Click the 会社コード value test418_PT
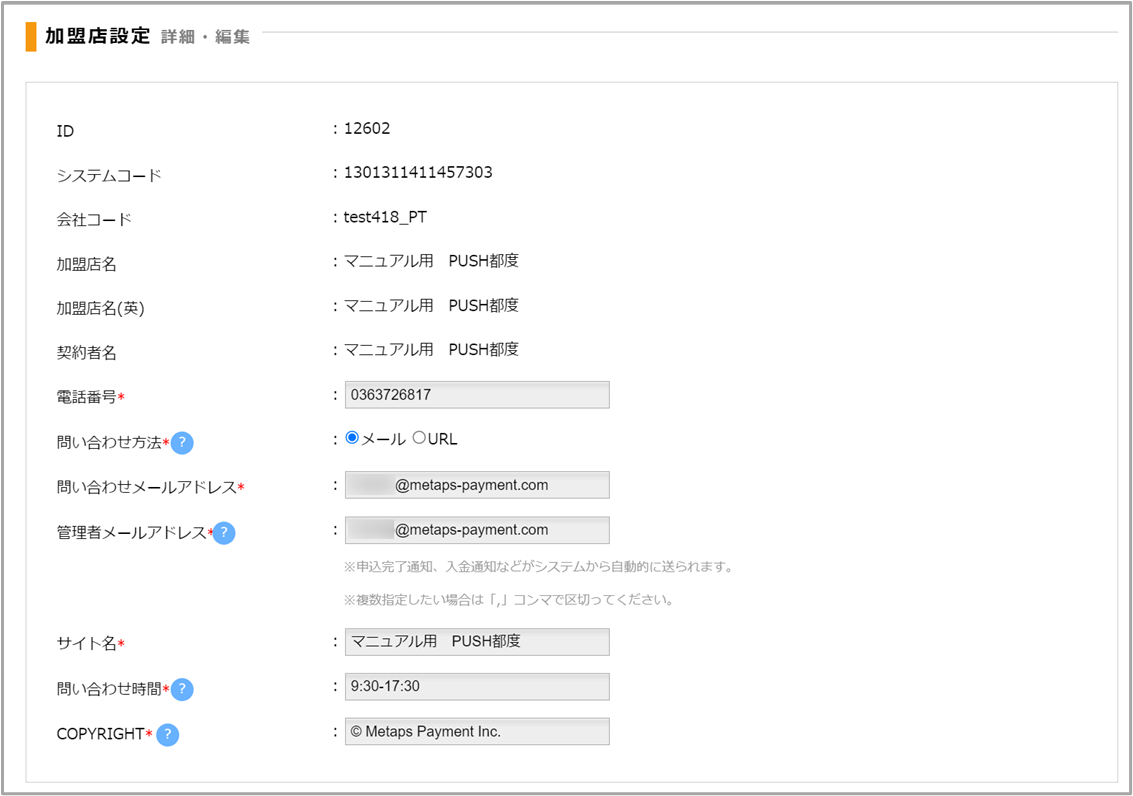The height and width of the screenshot is (796, 1133). click(385, 217)
